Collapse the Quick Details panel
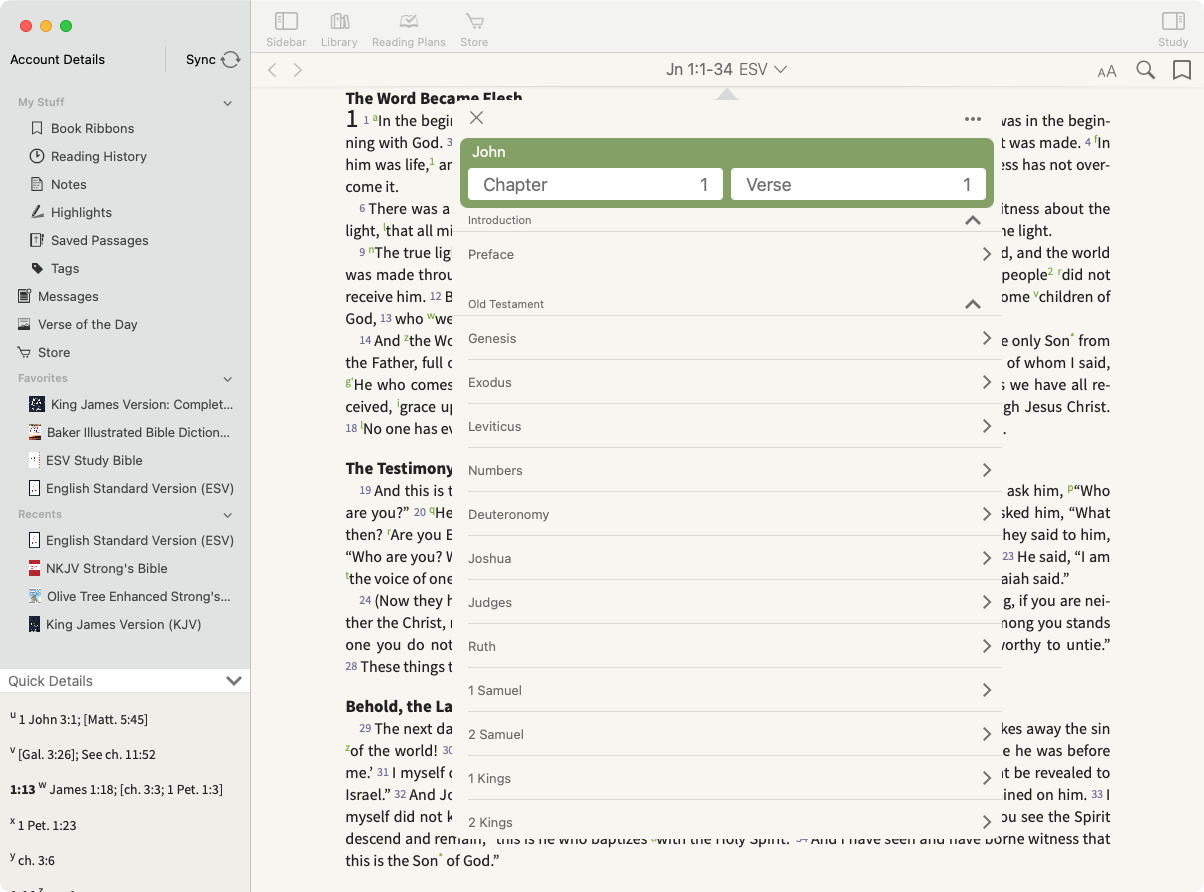The image size is (1204, 892). tap(234, 681)
